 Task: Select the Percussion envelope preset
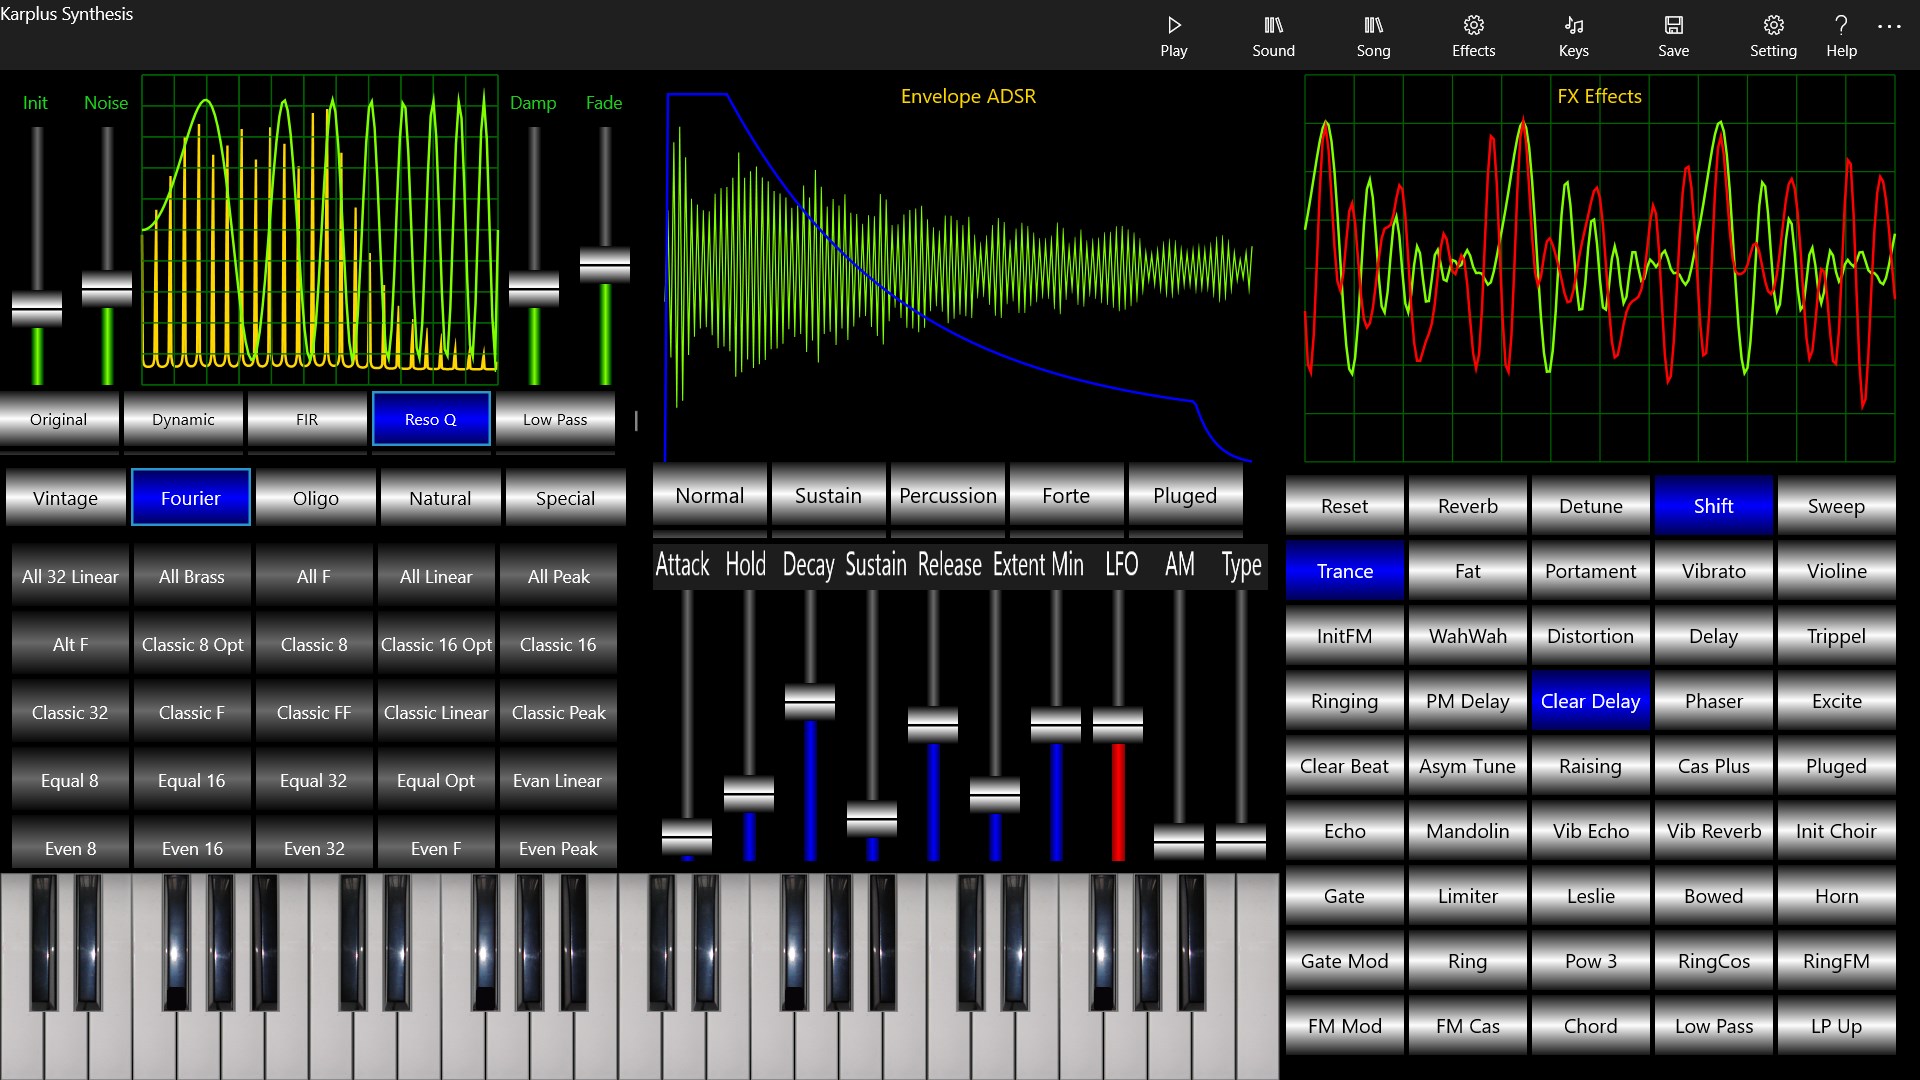click(947, 495)
